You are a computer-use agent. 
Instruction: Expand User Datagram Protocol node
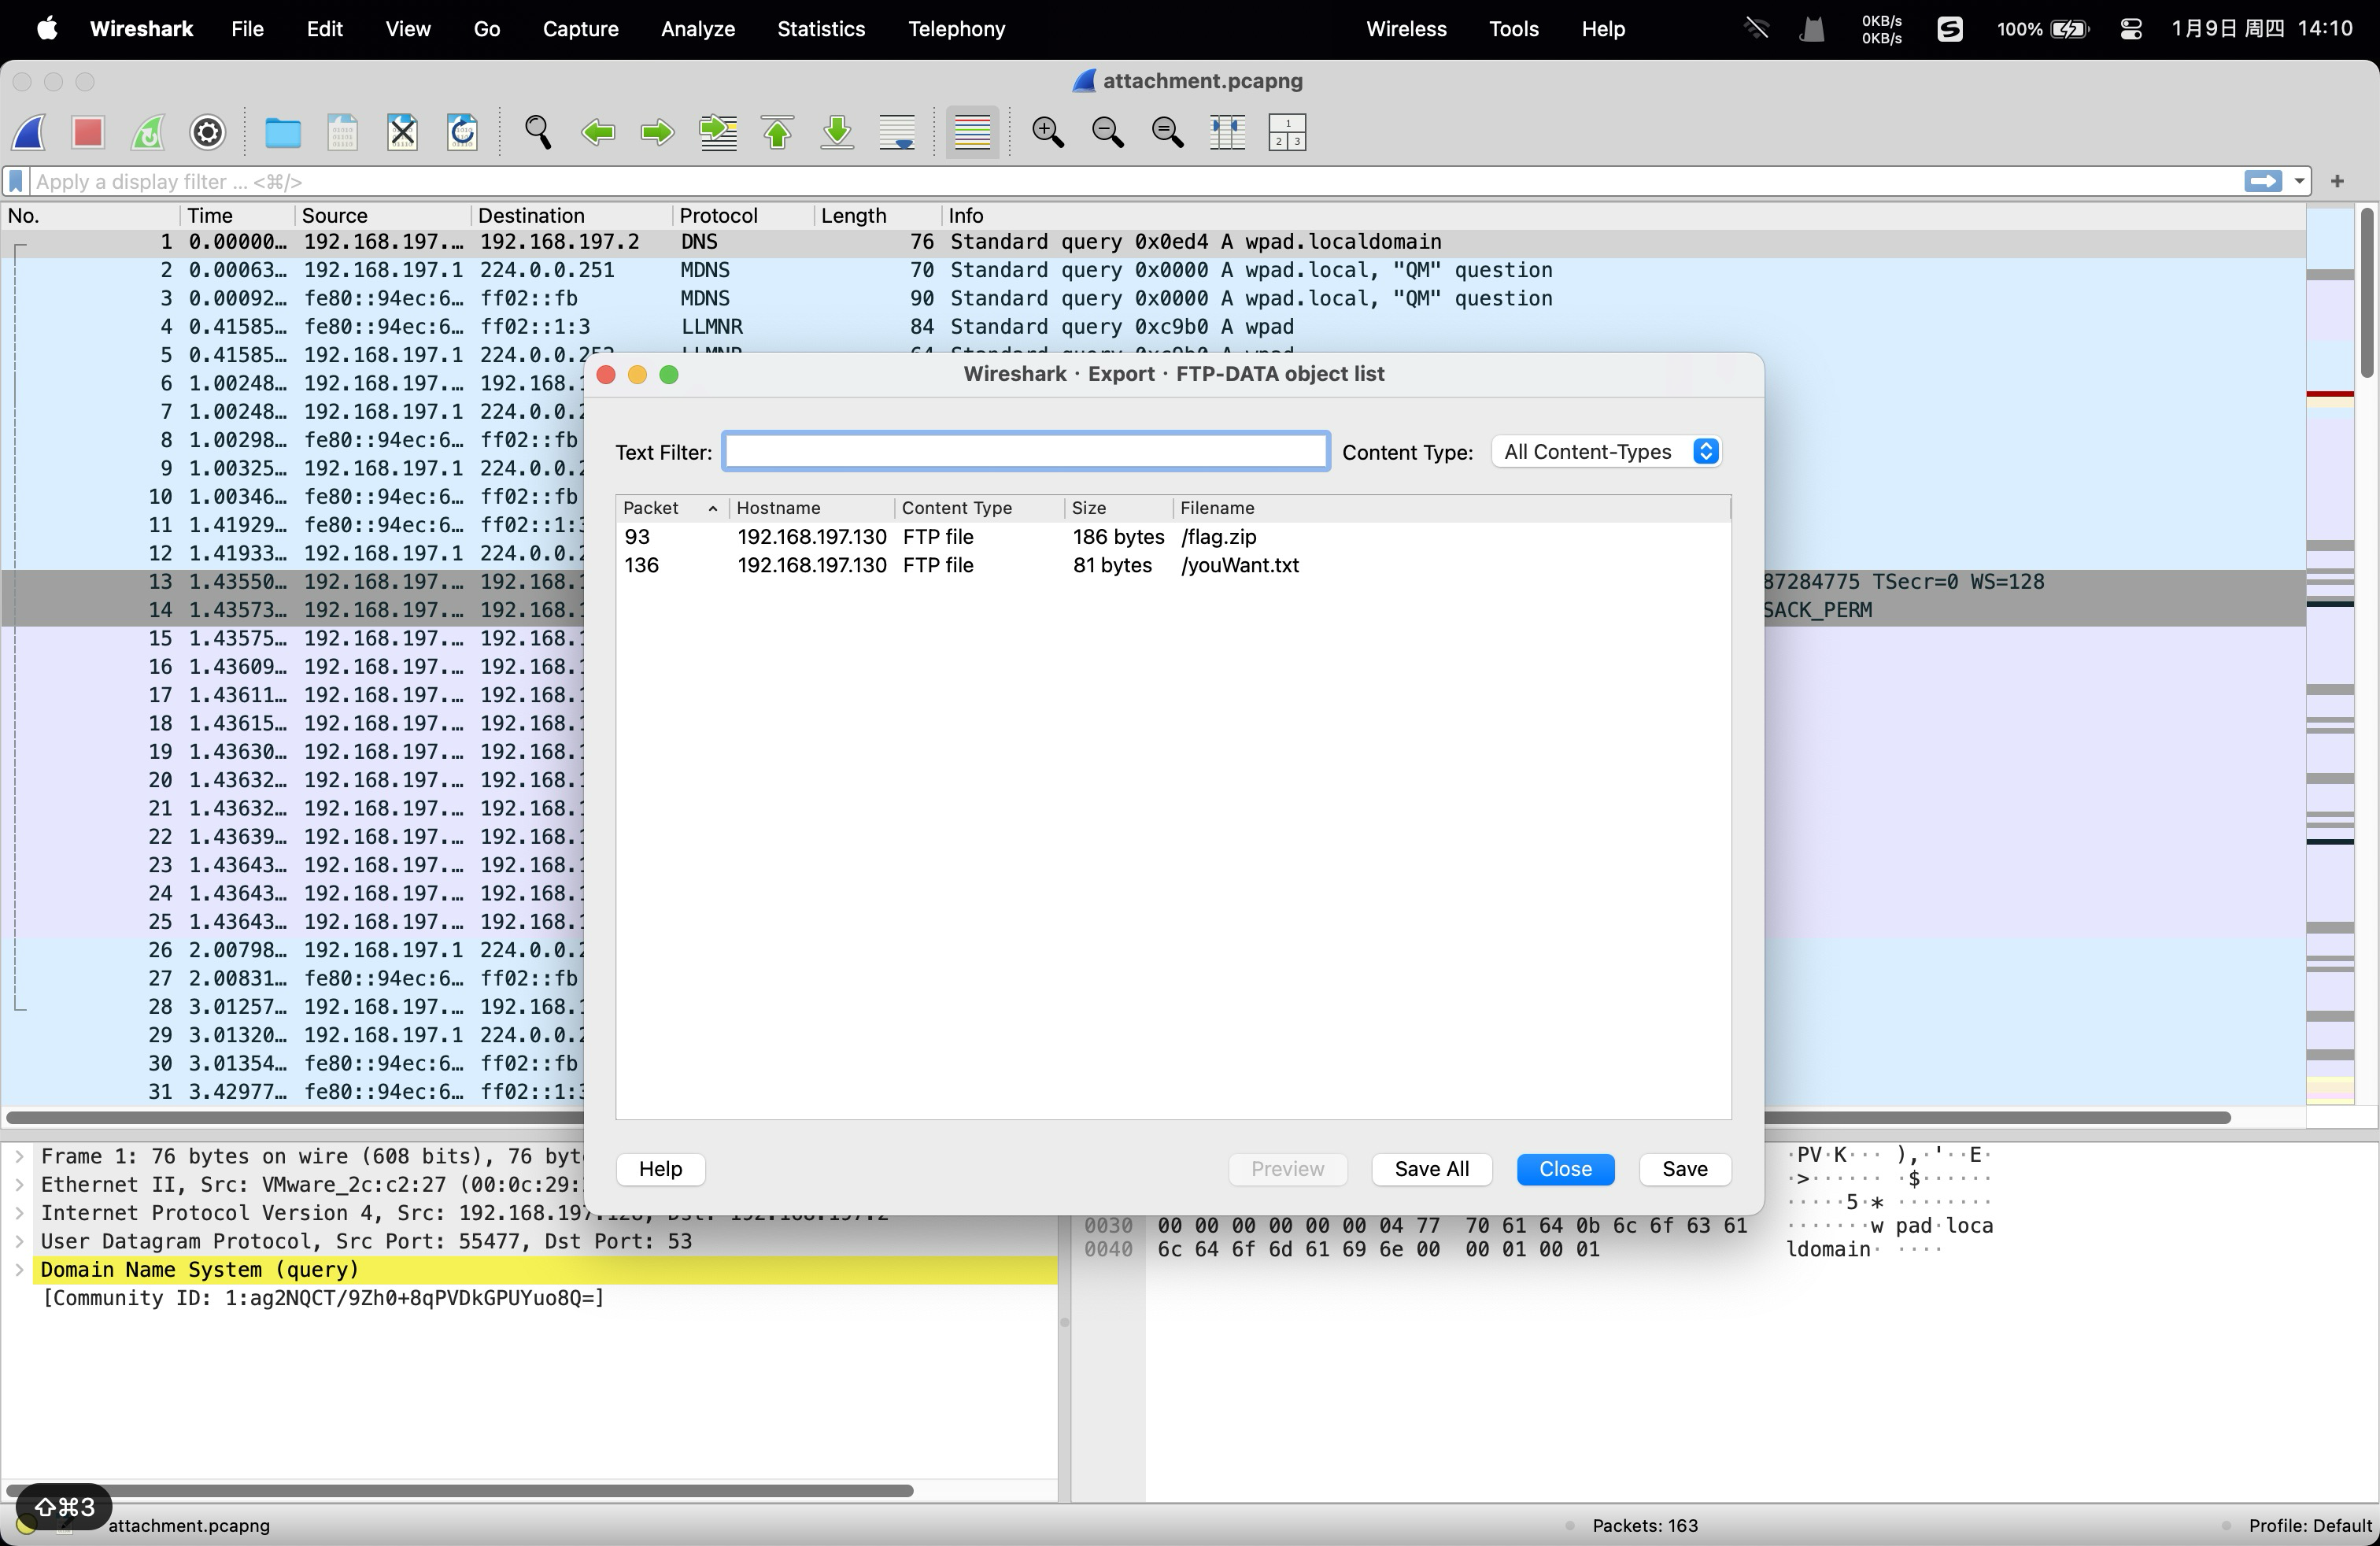point(19,1242)
